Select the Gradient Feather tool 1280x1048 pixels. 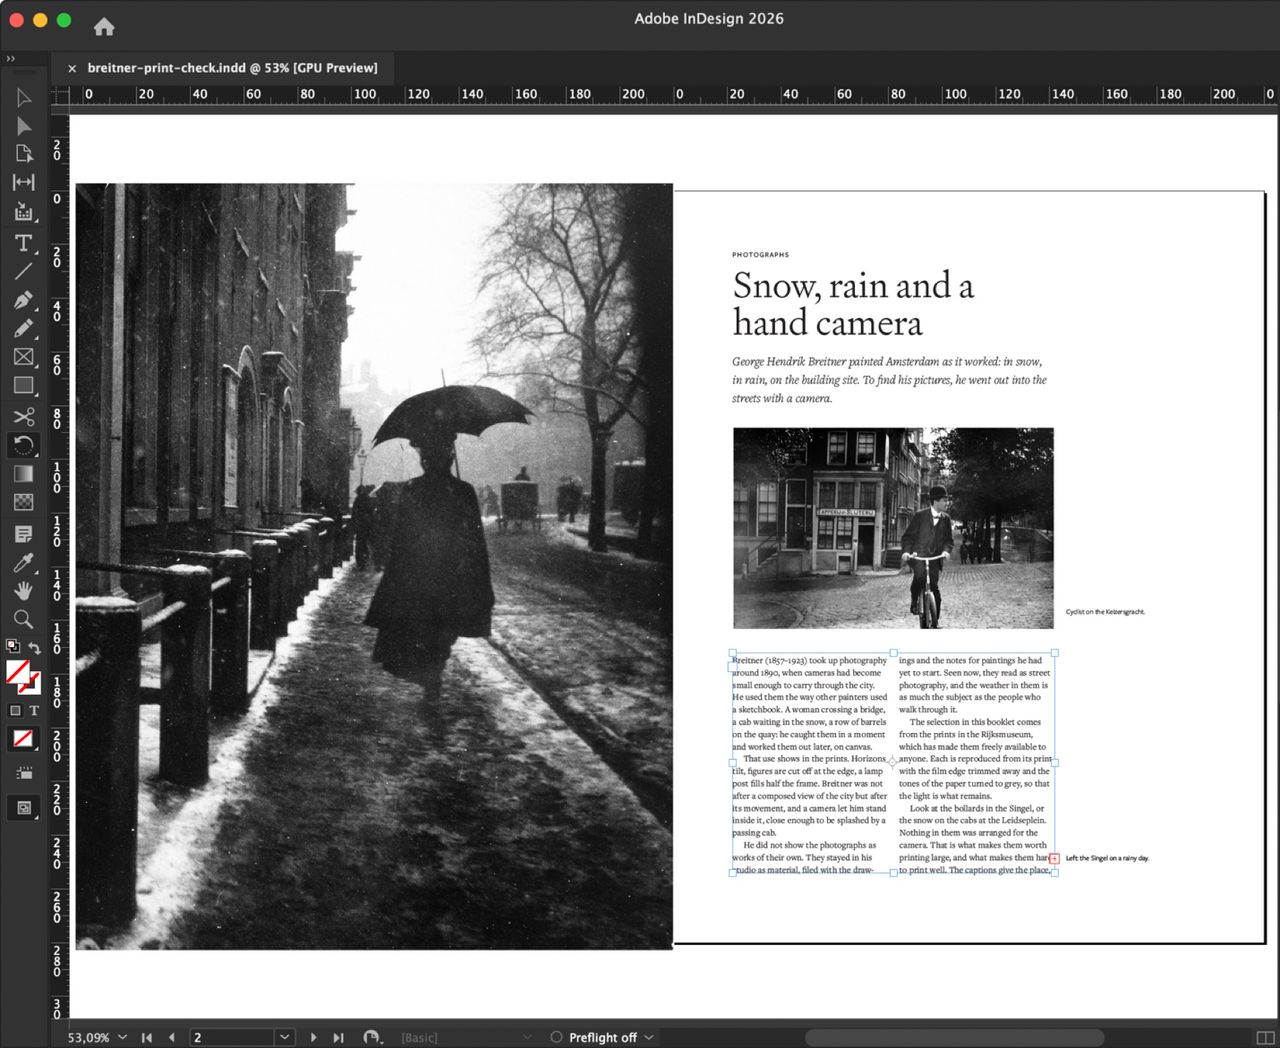coord(24,502)
